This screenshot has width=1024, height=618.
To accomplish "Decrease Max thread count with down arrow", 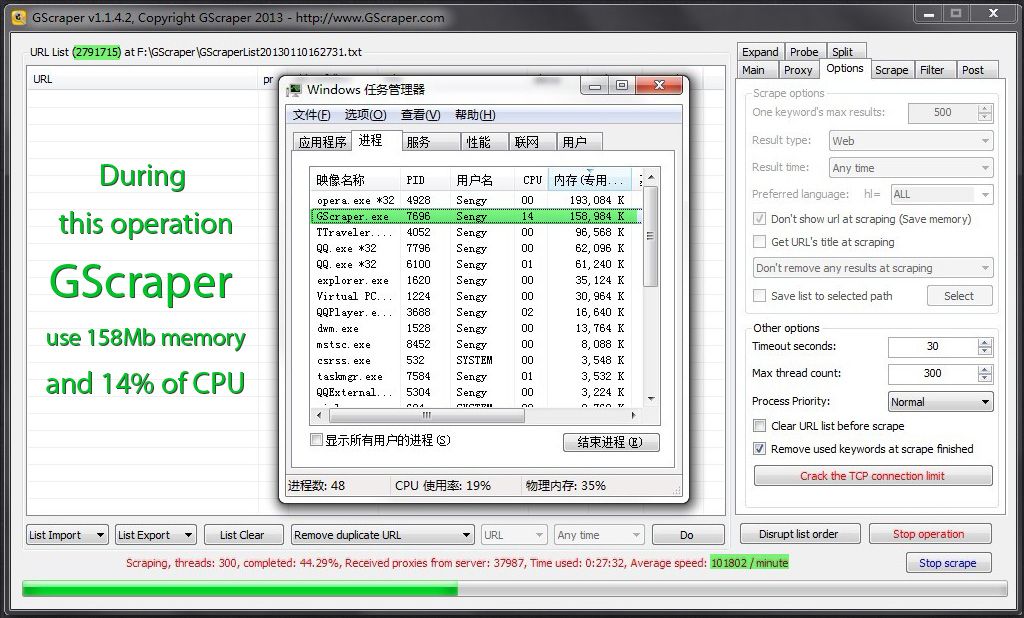I will [x=985, y=378].
